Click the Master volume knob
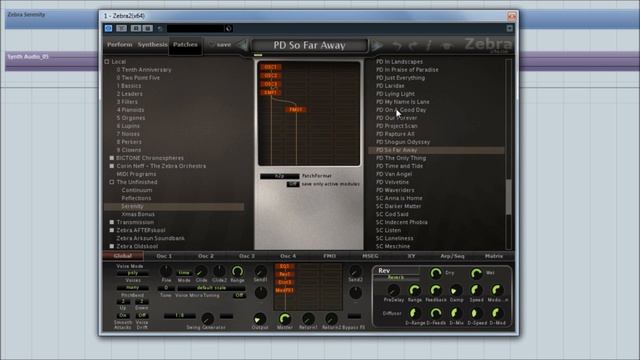The image size is (640, 360). pos(284,318)
